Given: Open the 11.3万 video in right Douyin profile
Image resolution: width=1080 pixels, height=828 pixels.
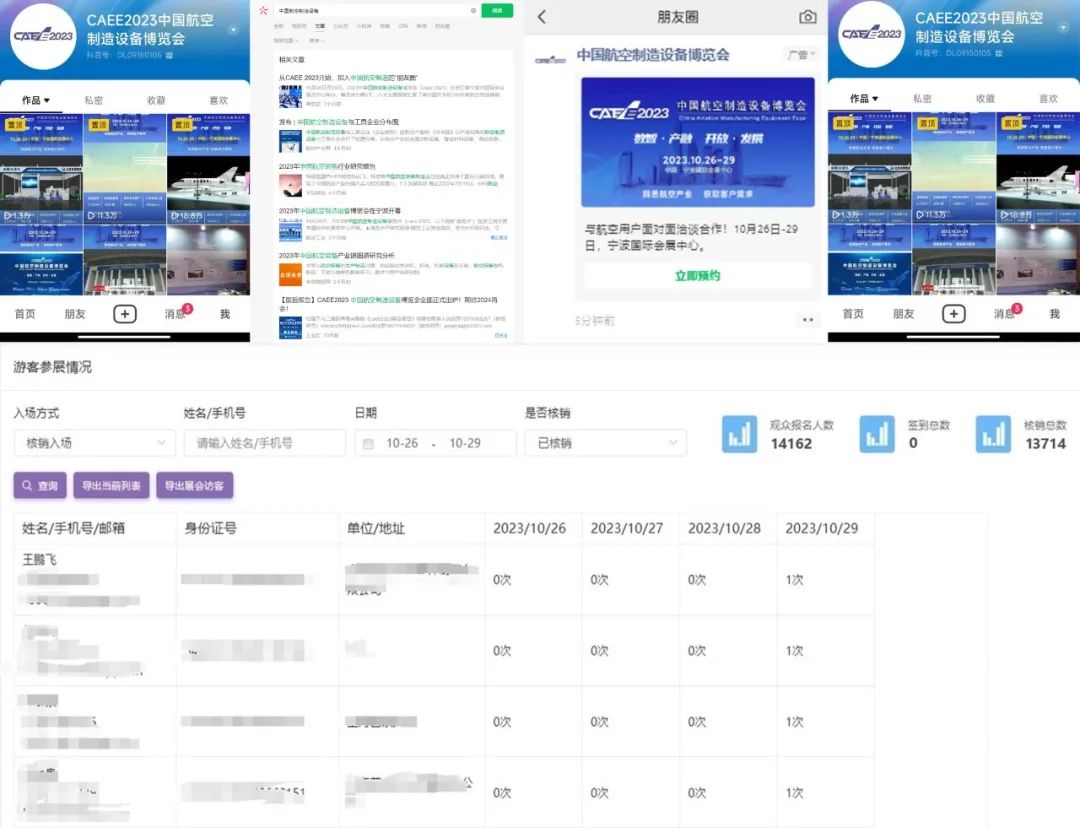Looking at the screenshot, I should pyautogui.click(x=954, y=169).
